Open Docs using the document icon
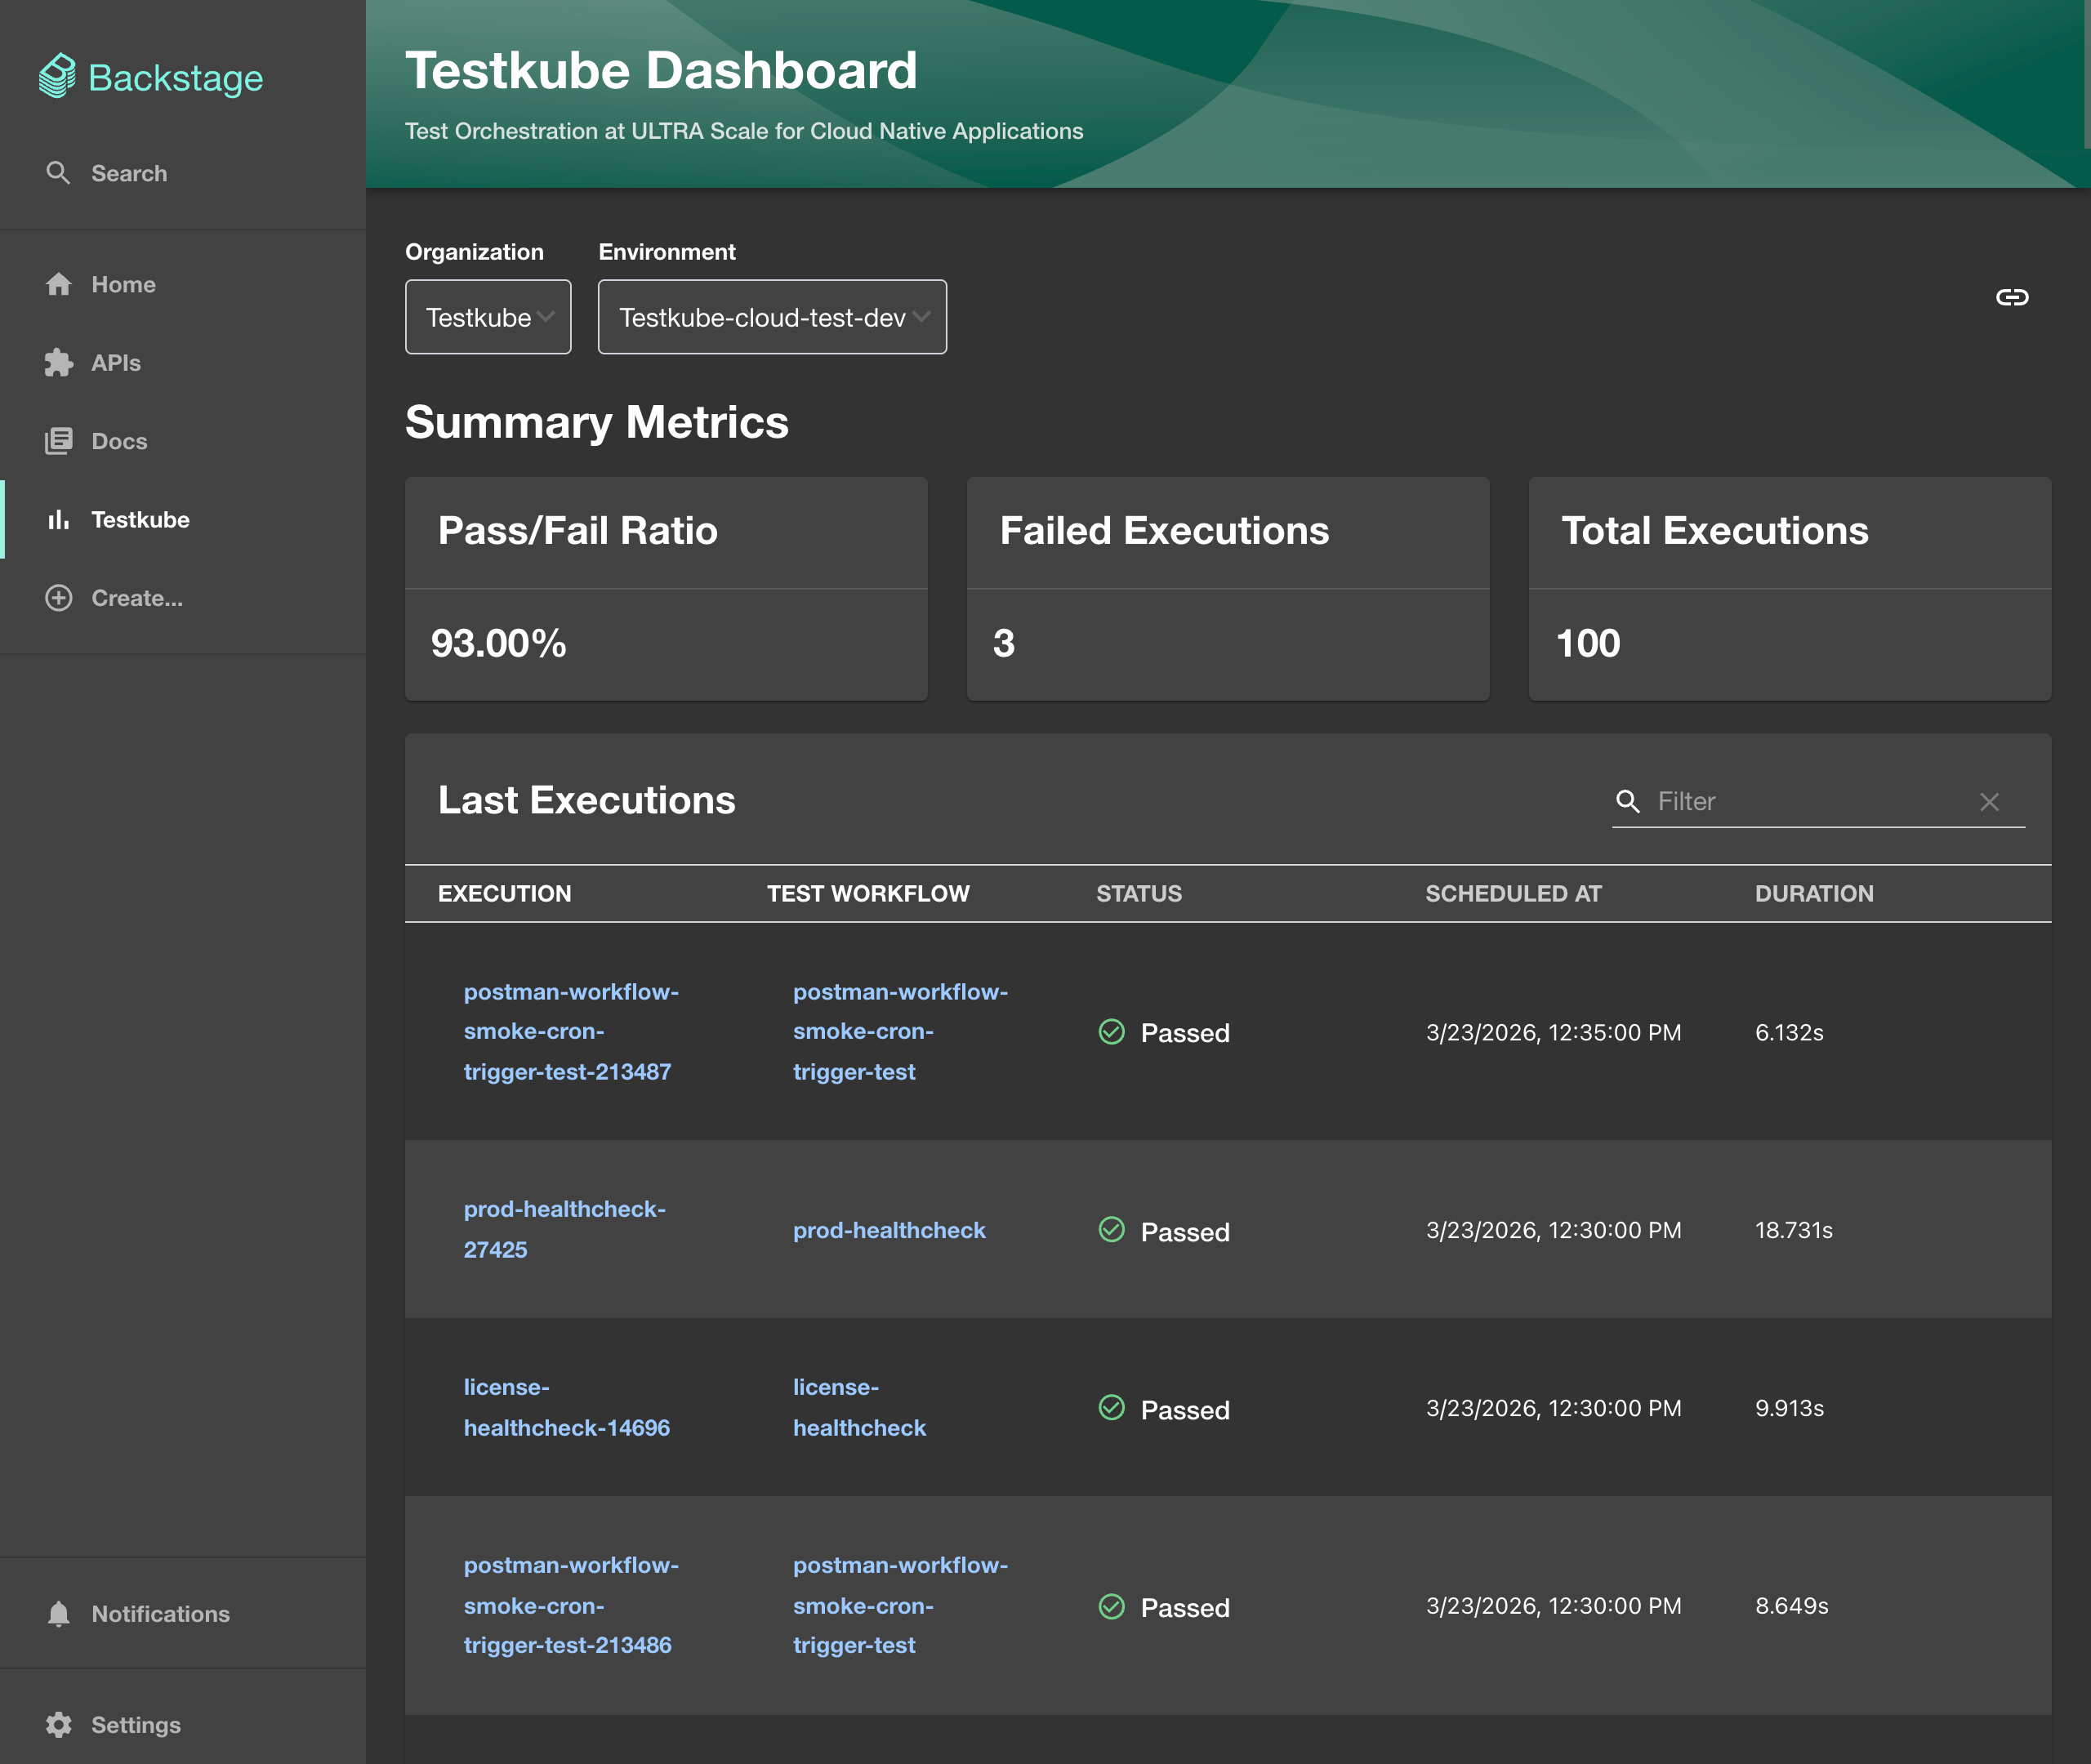2091x1764 pixels. coord(59,440)
